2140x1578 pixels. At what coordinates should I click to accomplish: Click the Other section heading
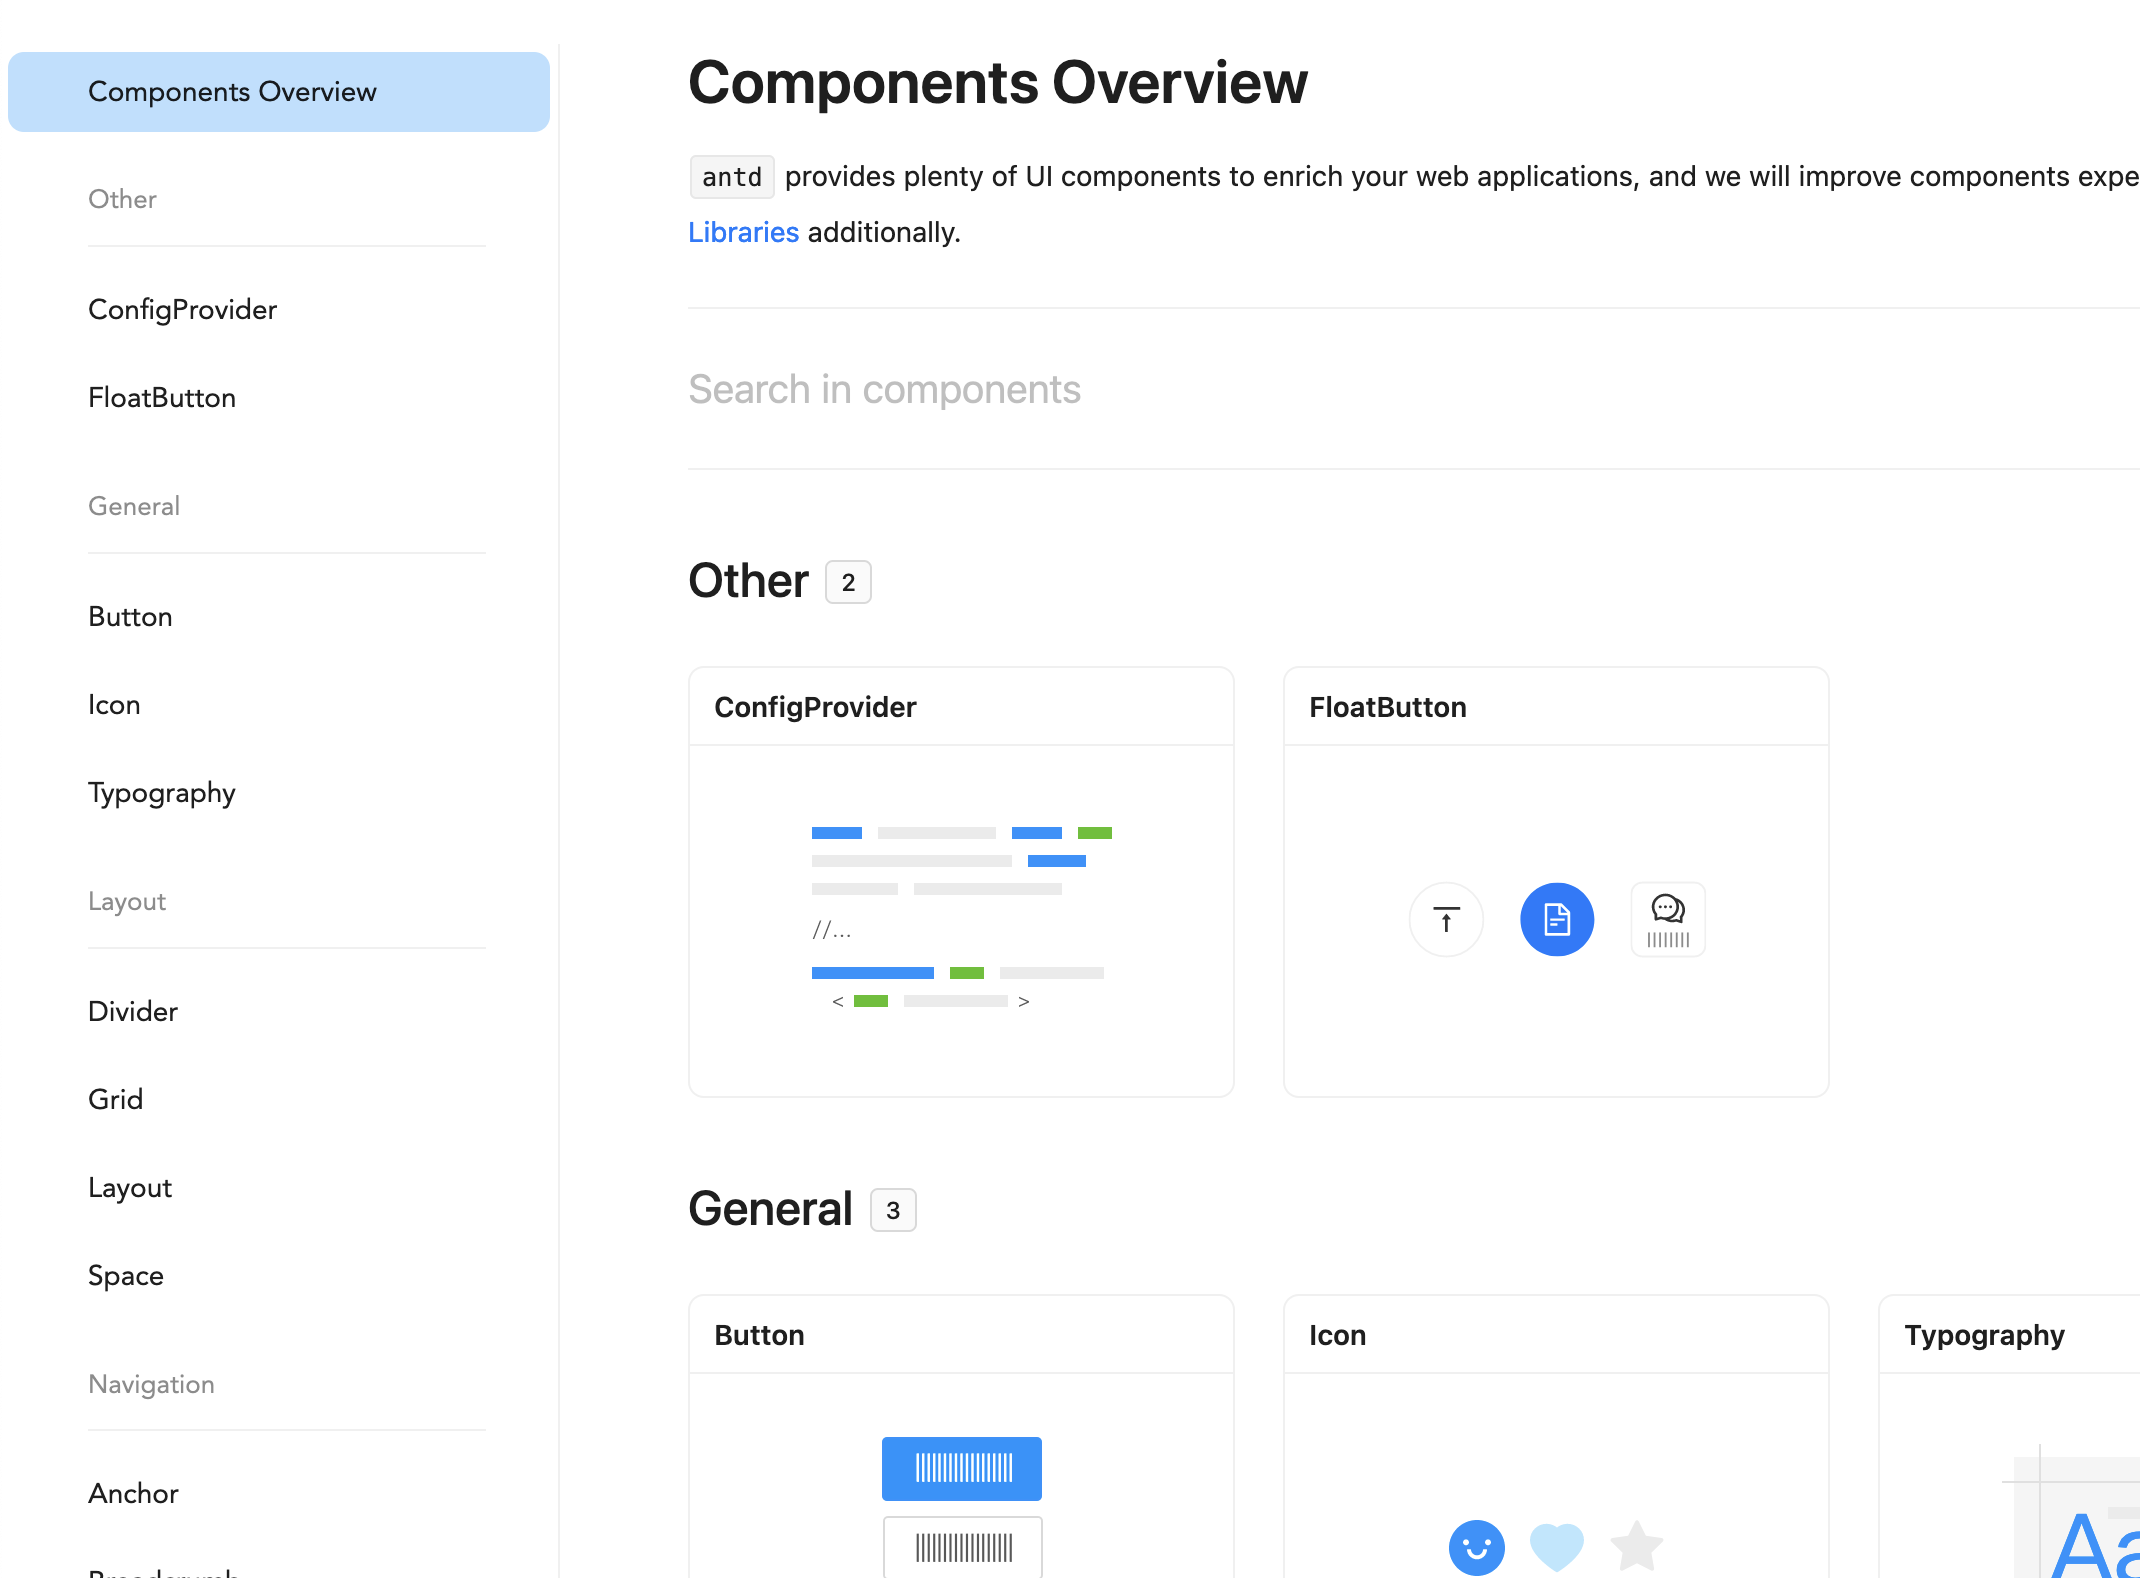click(748, 581)
